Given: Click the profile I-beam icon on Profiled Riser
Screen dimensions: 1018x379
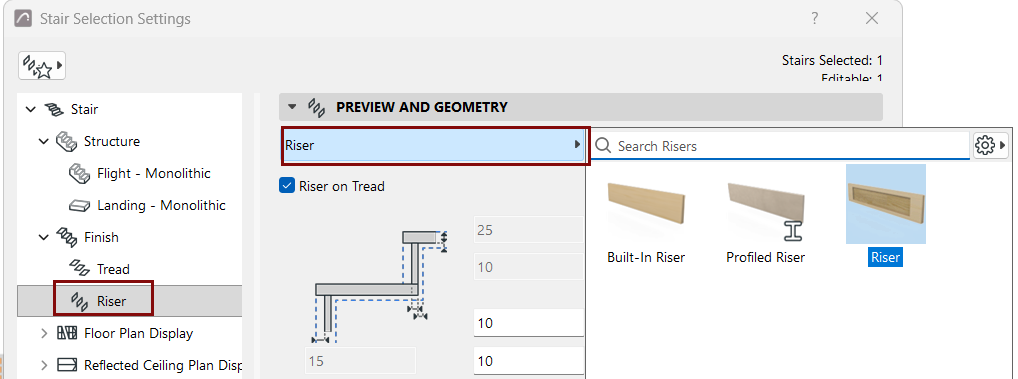Looking at the screenshot, I should click(x=792, y=231).
